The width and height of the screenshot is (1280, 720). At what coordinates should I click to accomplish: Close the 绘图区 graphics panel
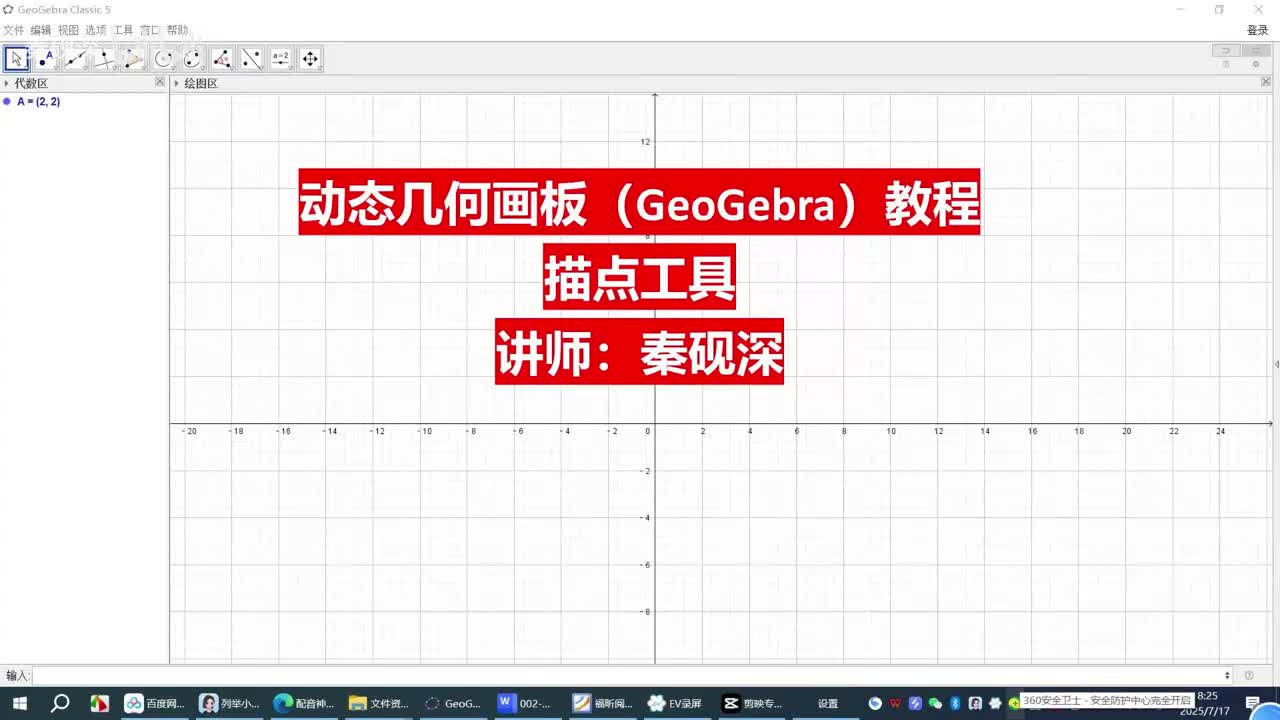tap(1266, 82)
